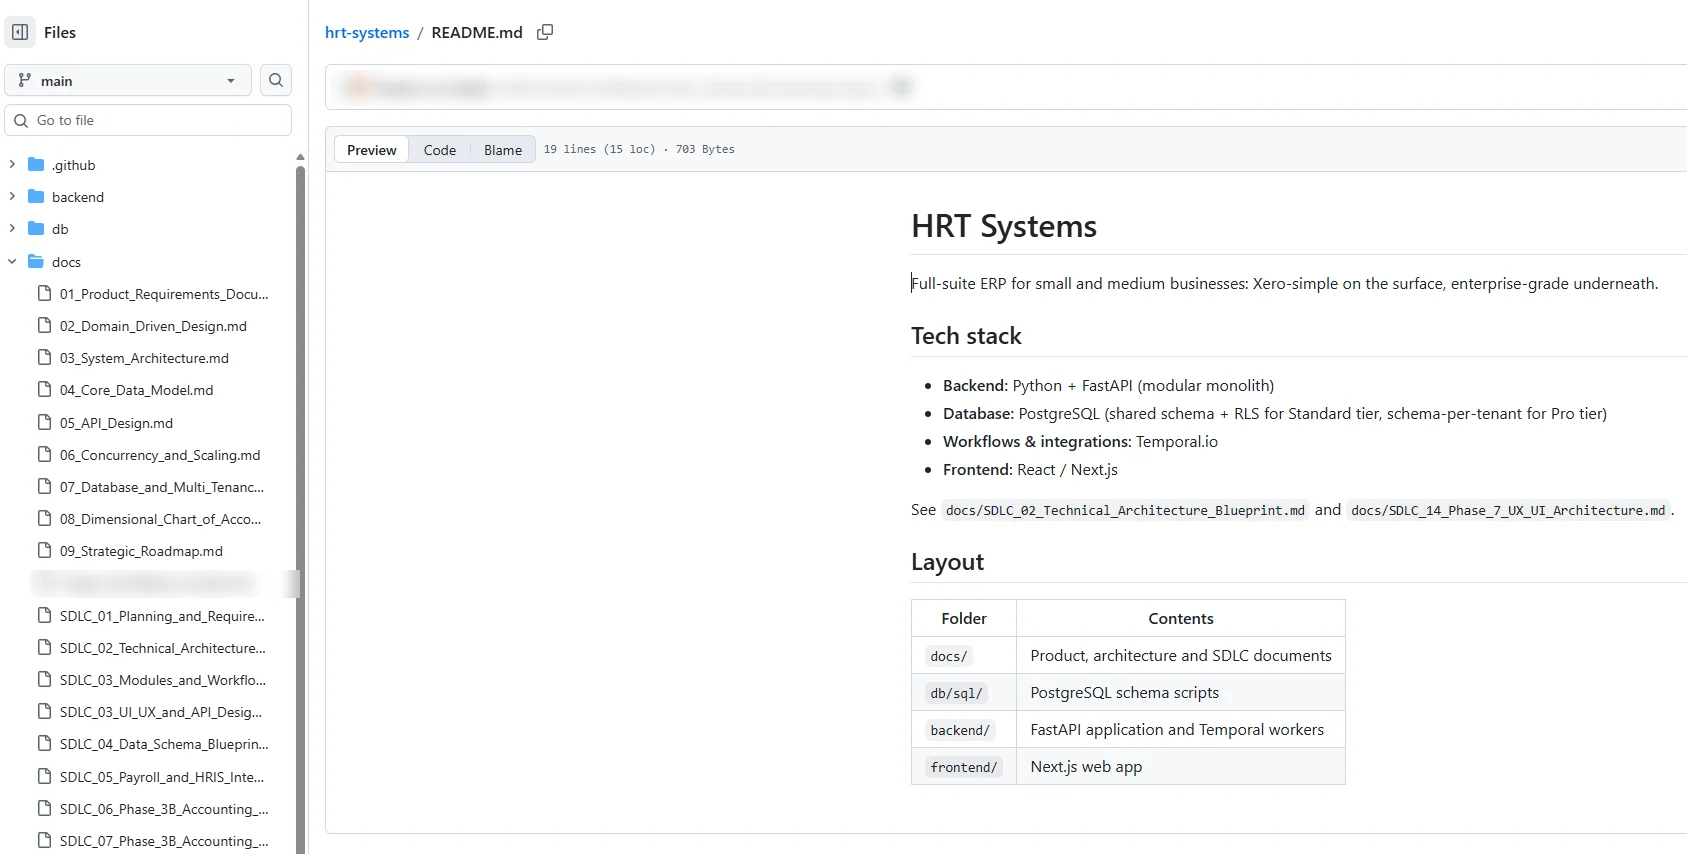Click file icon beside 09_Strategic_Roadmap.md
Image resolution: width=1687 pixels, height=854 pixels.
44,551
